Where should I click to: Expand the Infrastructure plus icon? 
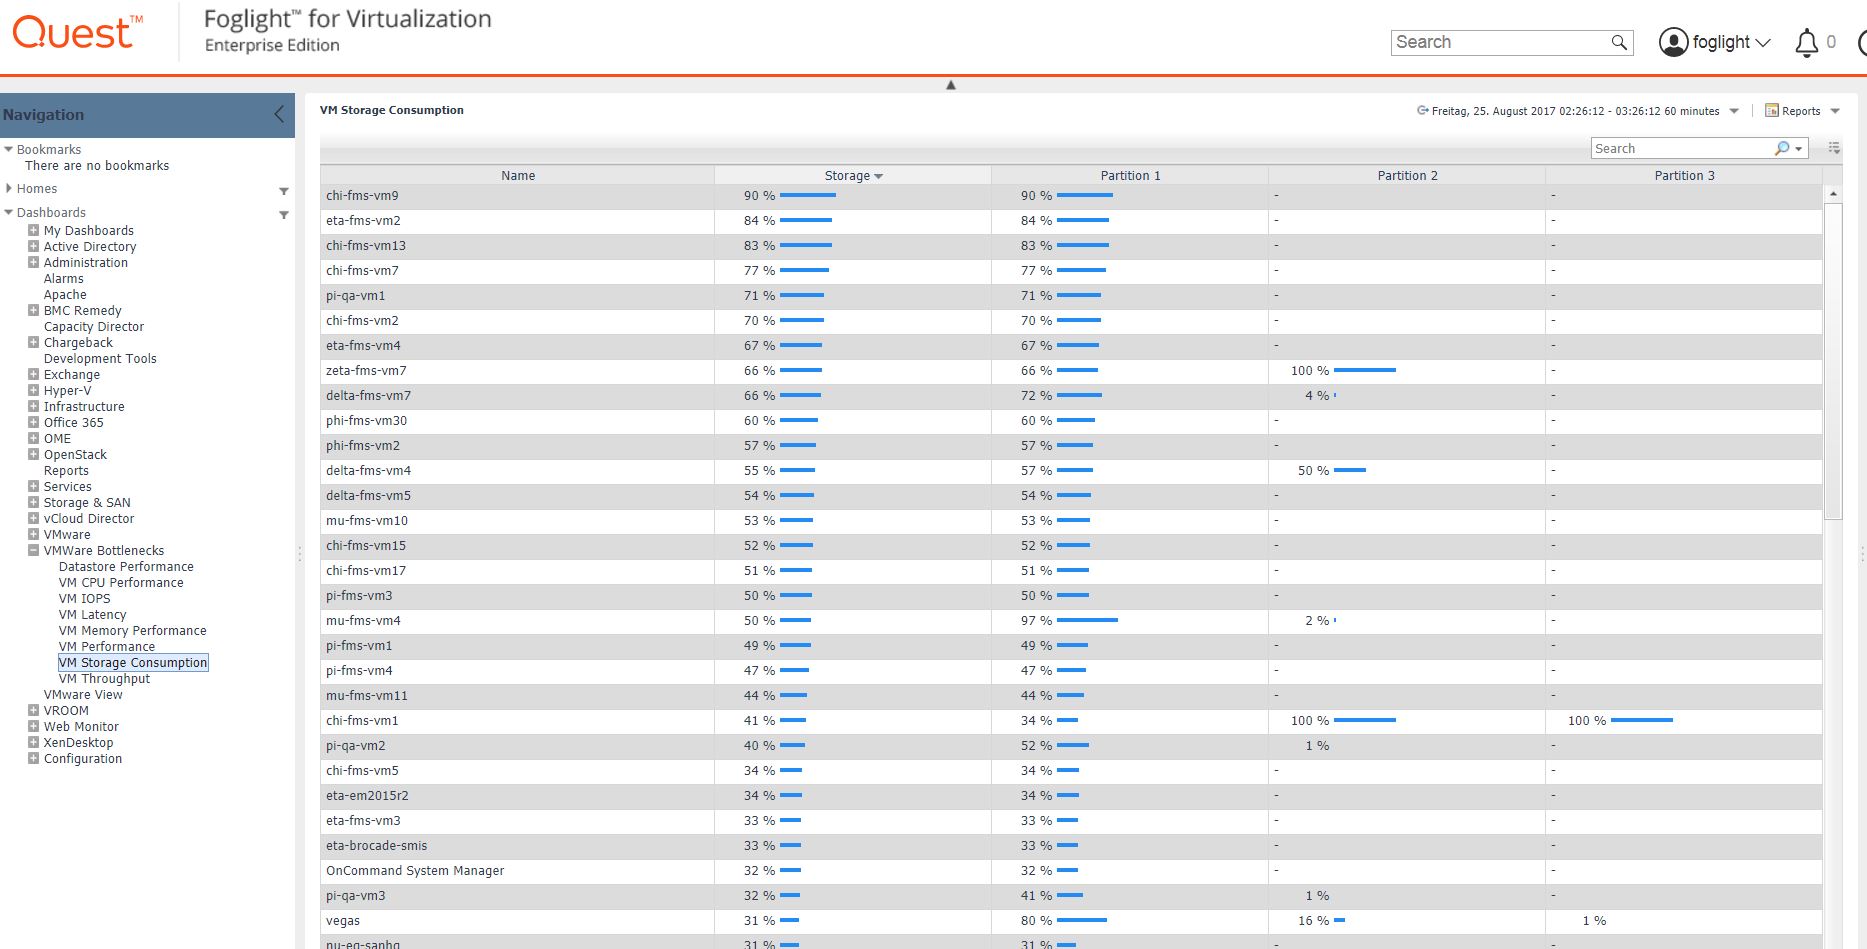(x=33, y=406)
